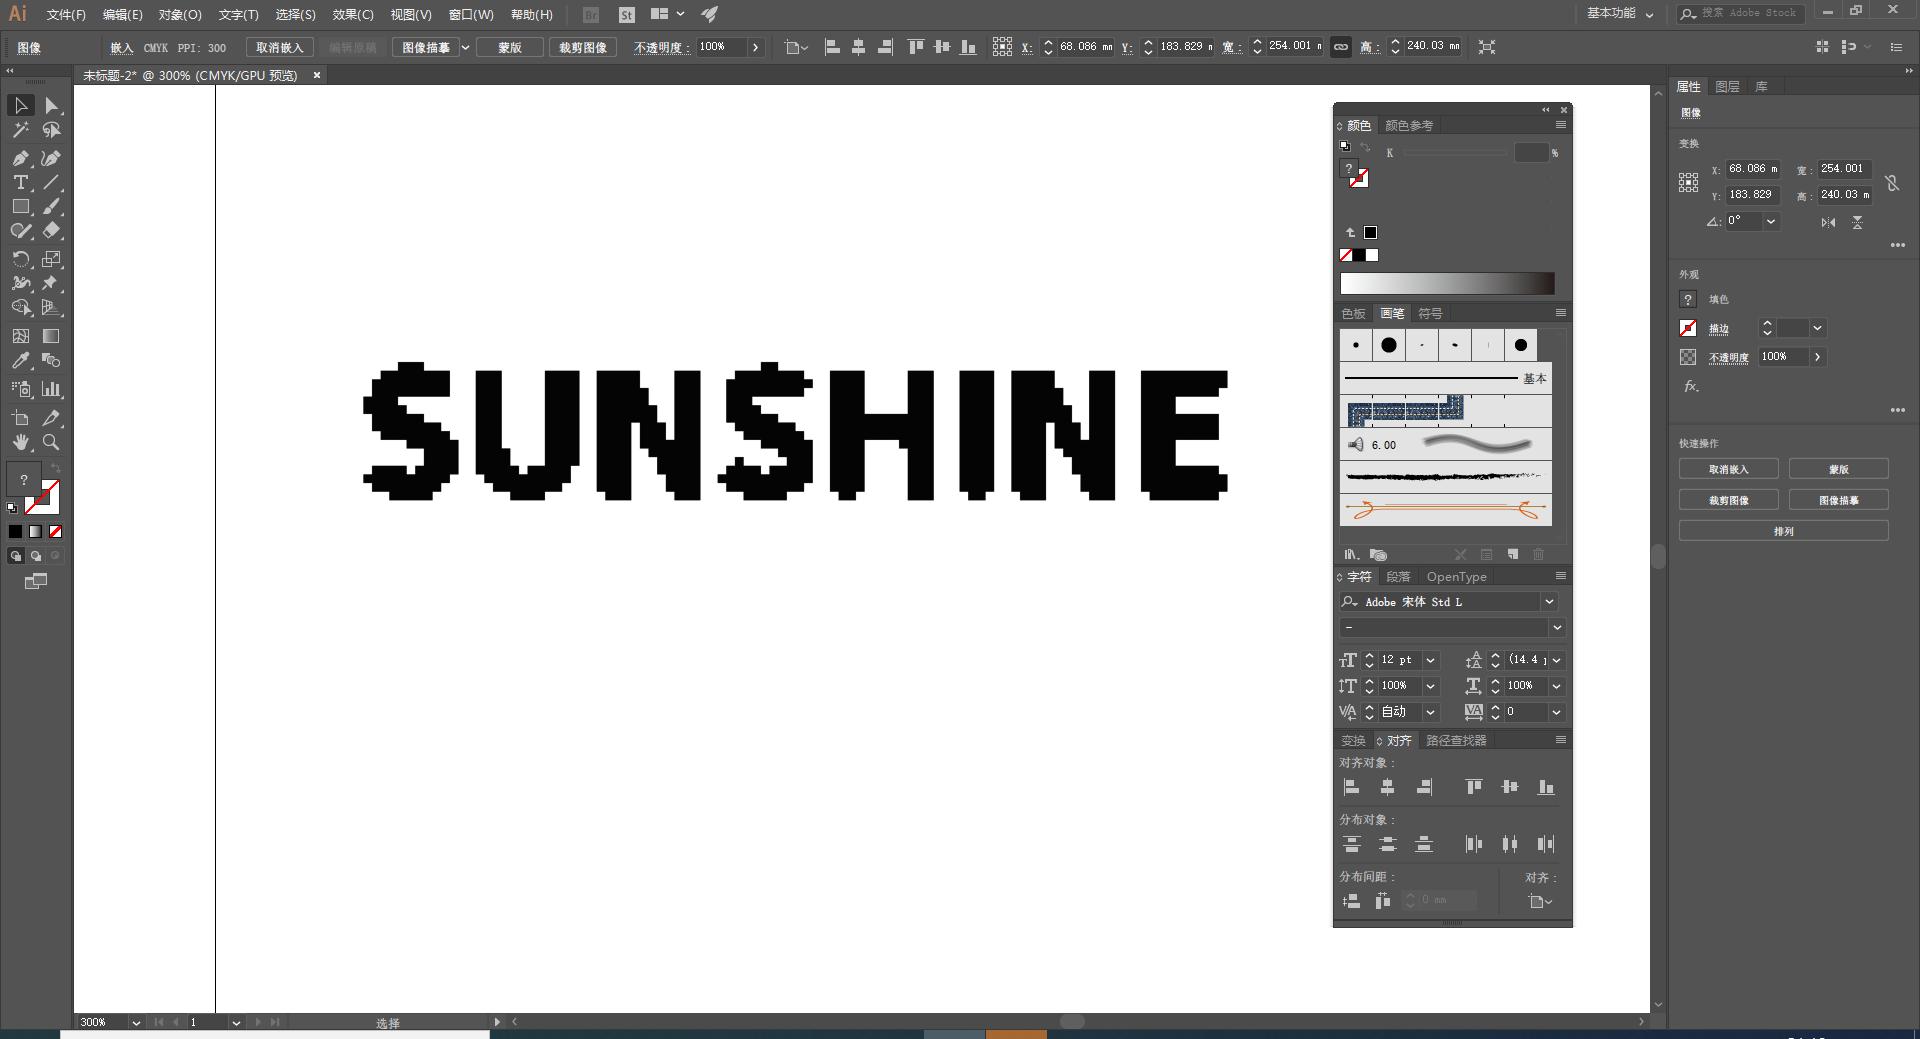The image size is (1920, 1039).
Task: Expand the zoom level dropdown
Action: (135, 1023)
